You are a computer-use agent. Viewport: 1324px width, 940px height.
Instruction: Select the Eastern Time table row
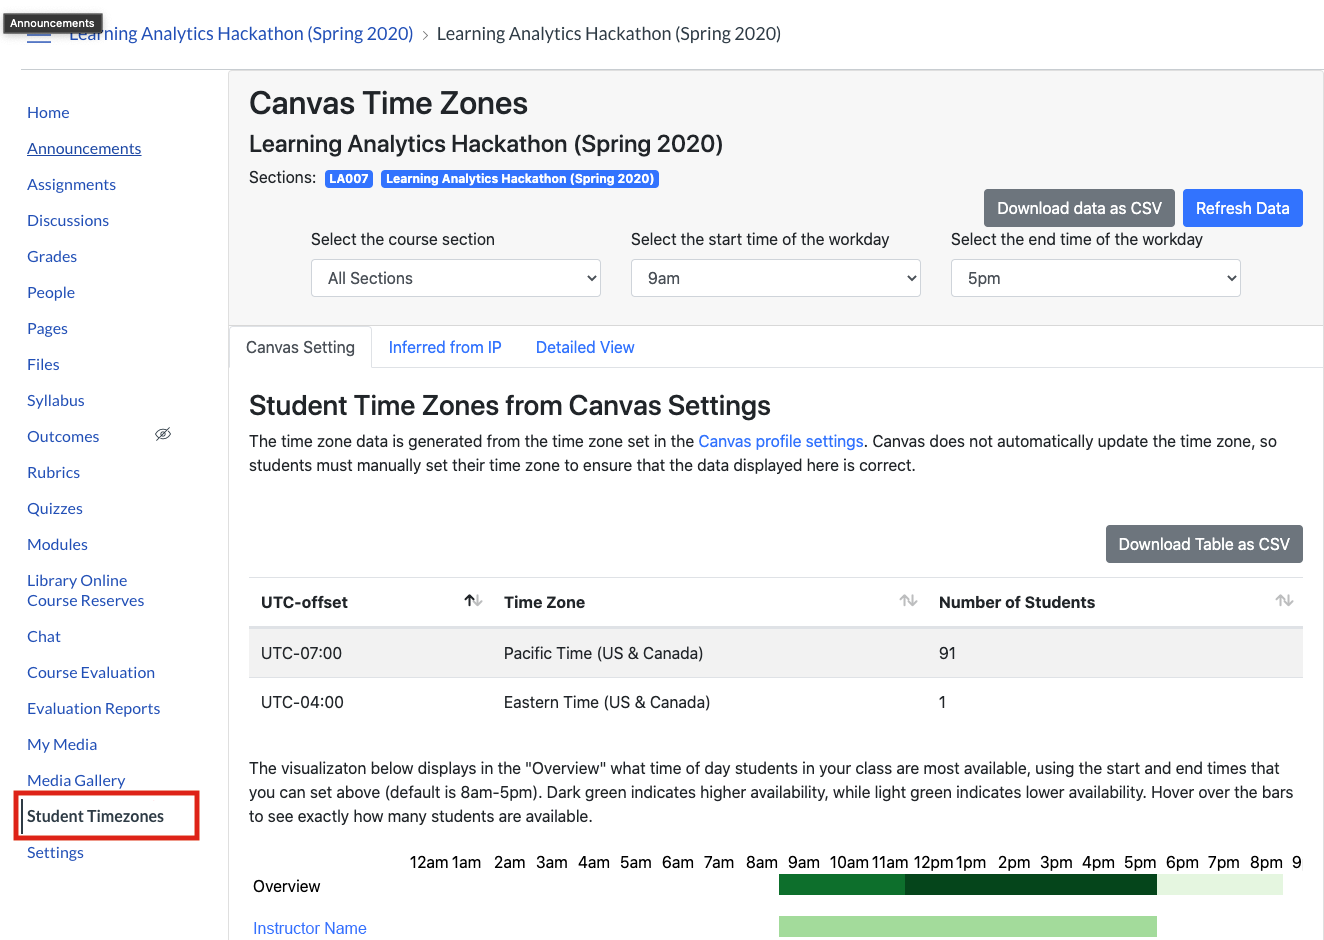[776, 702]
